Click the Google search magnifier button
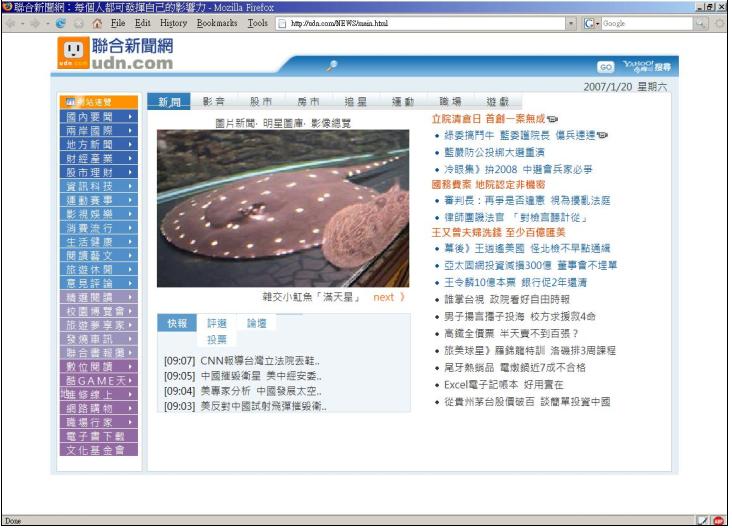This screenshot has height=528, width=732. click(x=701, y=23)
